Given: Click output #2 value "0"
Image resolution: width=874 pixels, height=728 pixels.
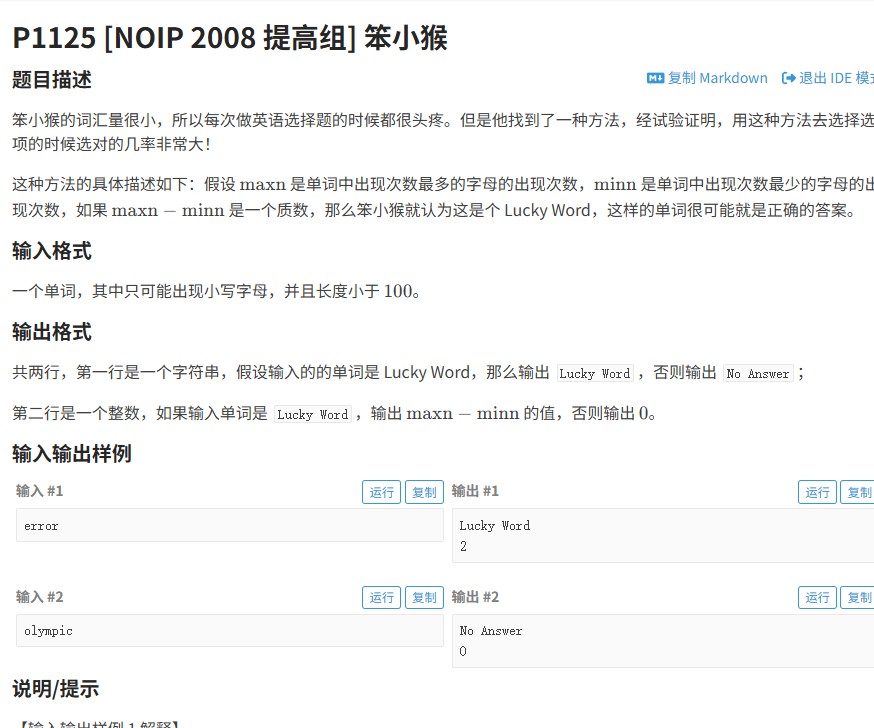Looking at the screenshot, I should point(463,651).
